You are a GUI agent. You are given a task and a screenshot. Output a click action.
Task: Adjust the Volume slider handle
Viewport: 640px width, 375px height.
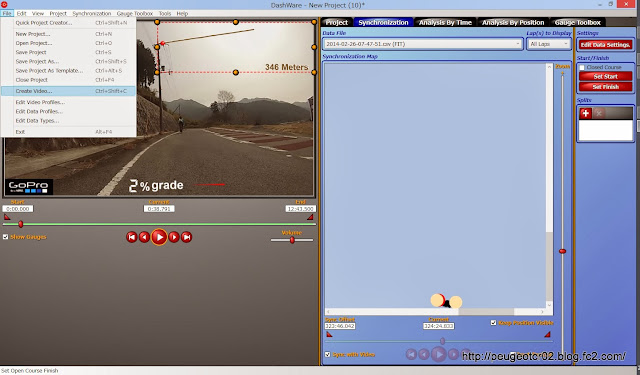(x=292, y=240)
